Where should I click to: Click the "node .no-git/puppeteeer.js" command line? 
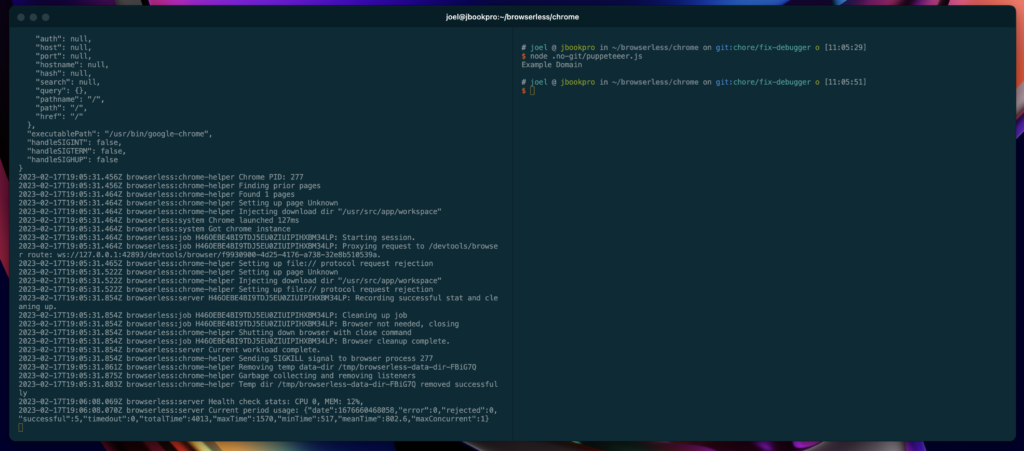point(586,57)
